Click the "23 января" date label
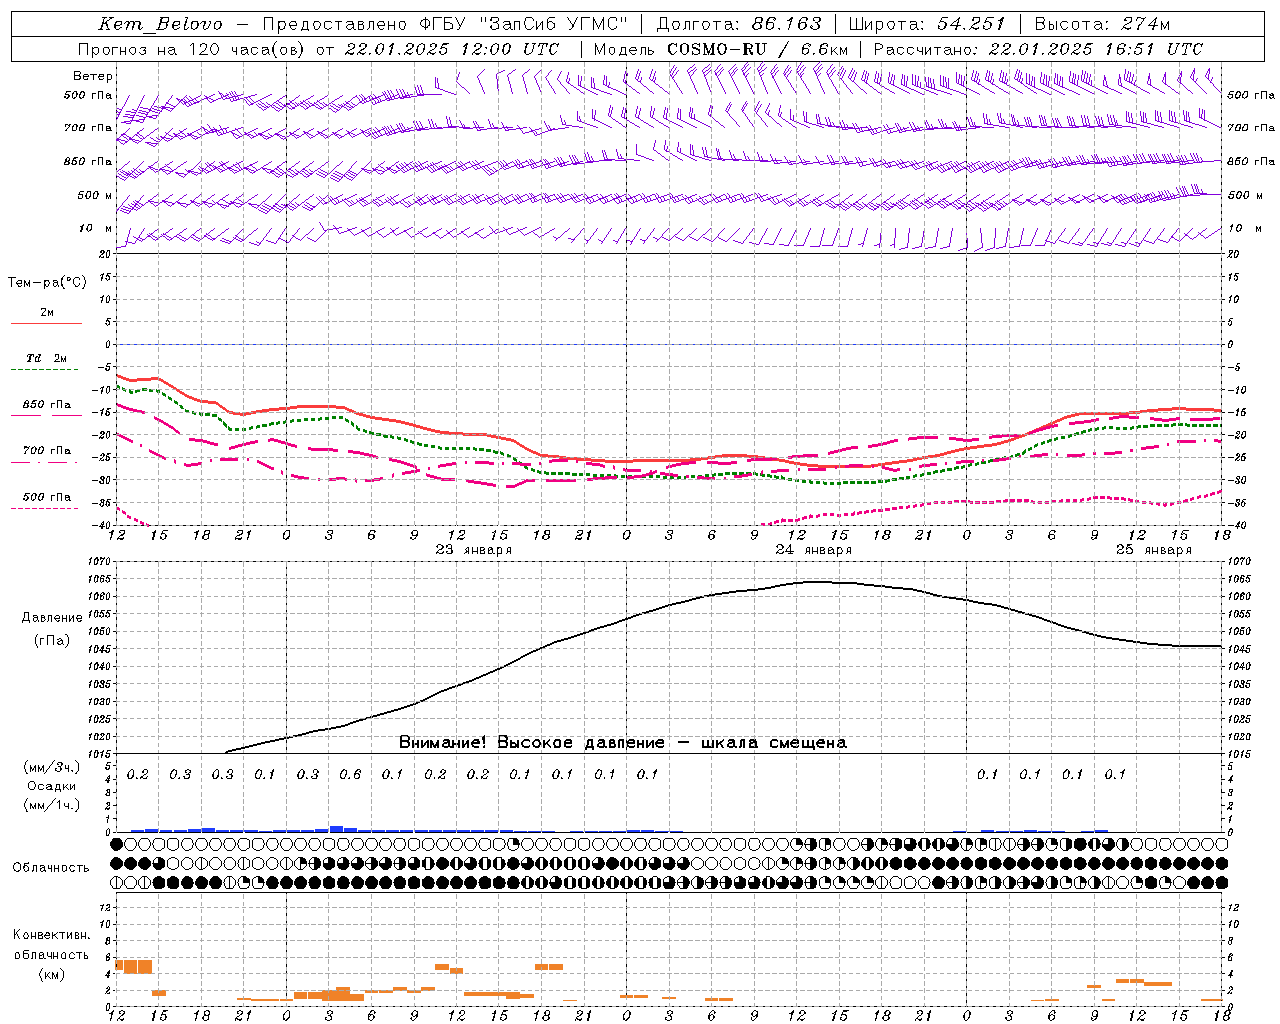1280x1024 pixels. click(474, 550)
